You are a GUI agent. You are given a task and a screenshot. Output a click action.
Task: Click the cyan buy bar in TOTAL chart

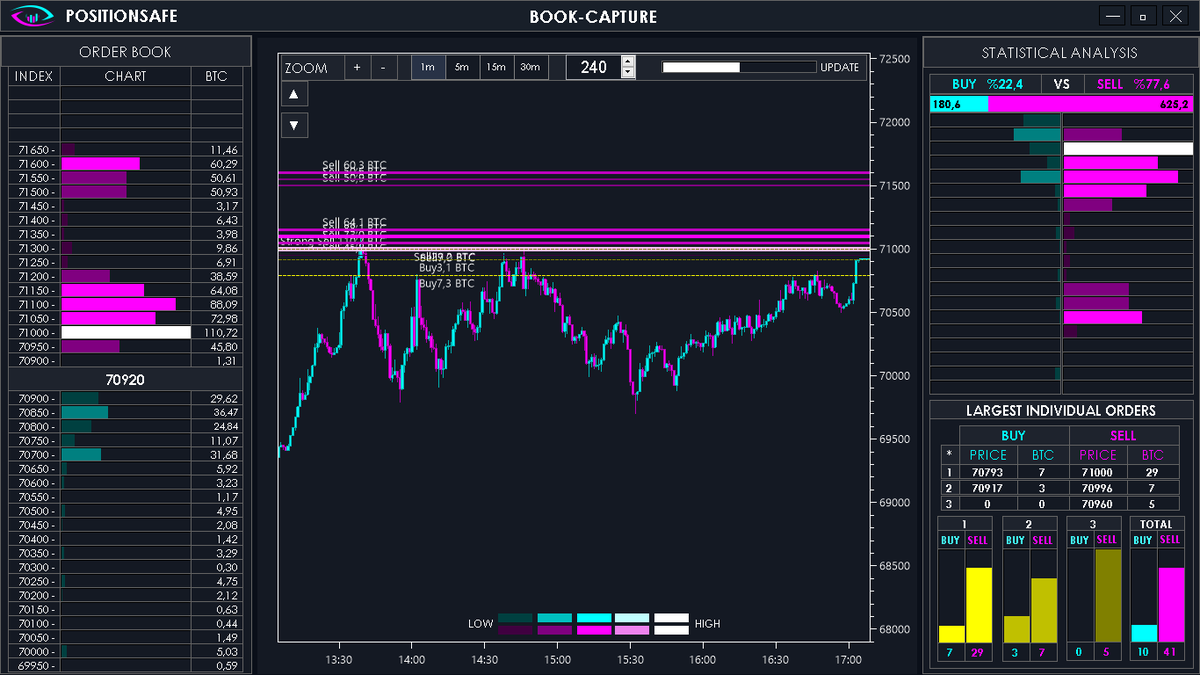click(x=1144, y=633)
